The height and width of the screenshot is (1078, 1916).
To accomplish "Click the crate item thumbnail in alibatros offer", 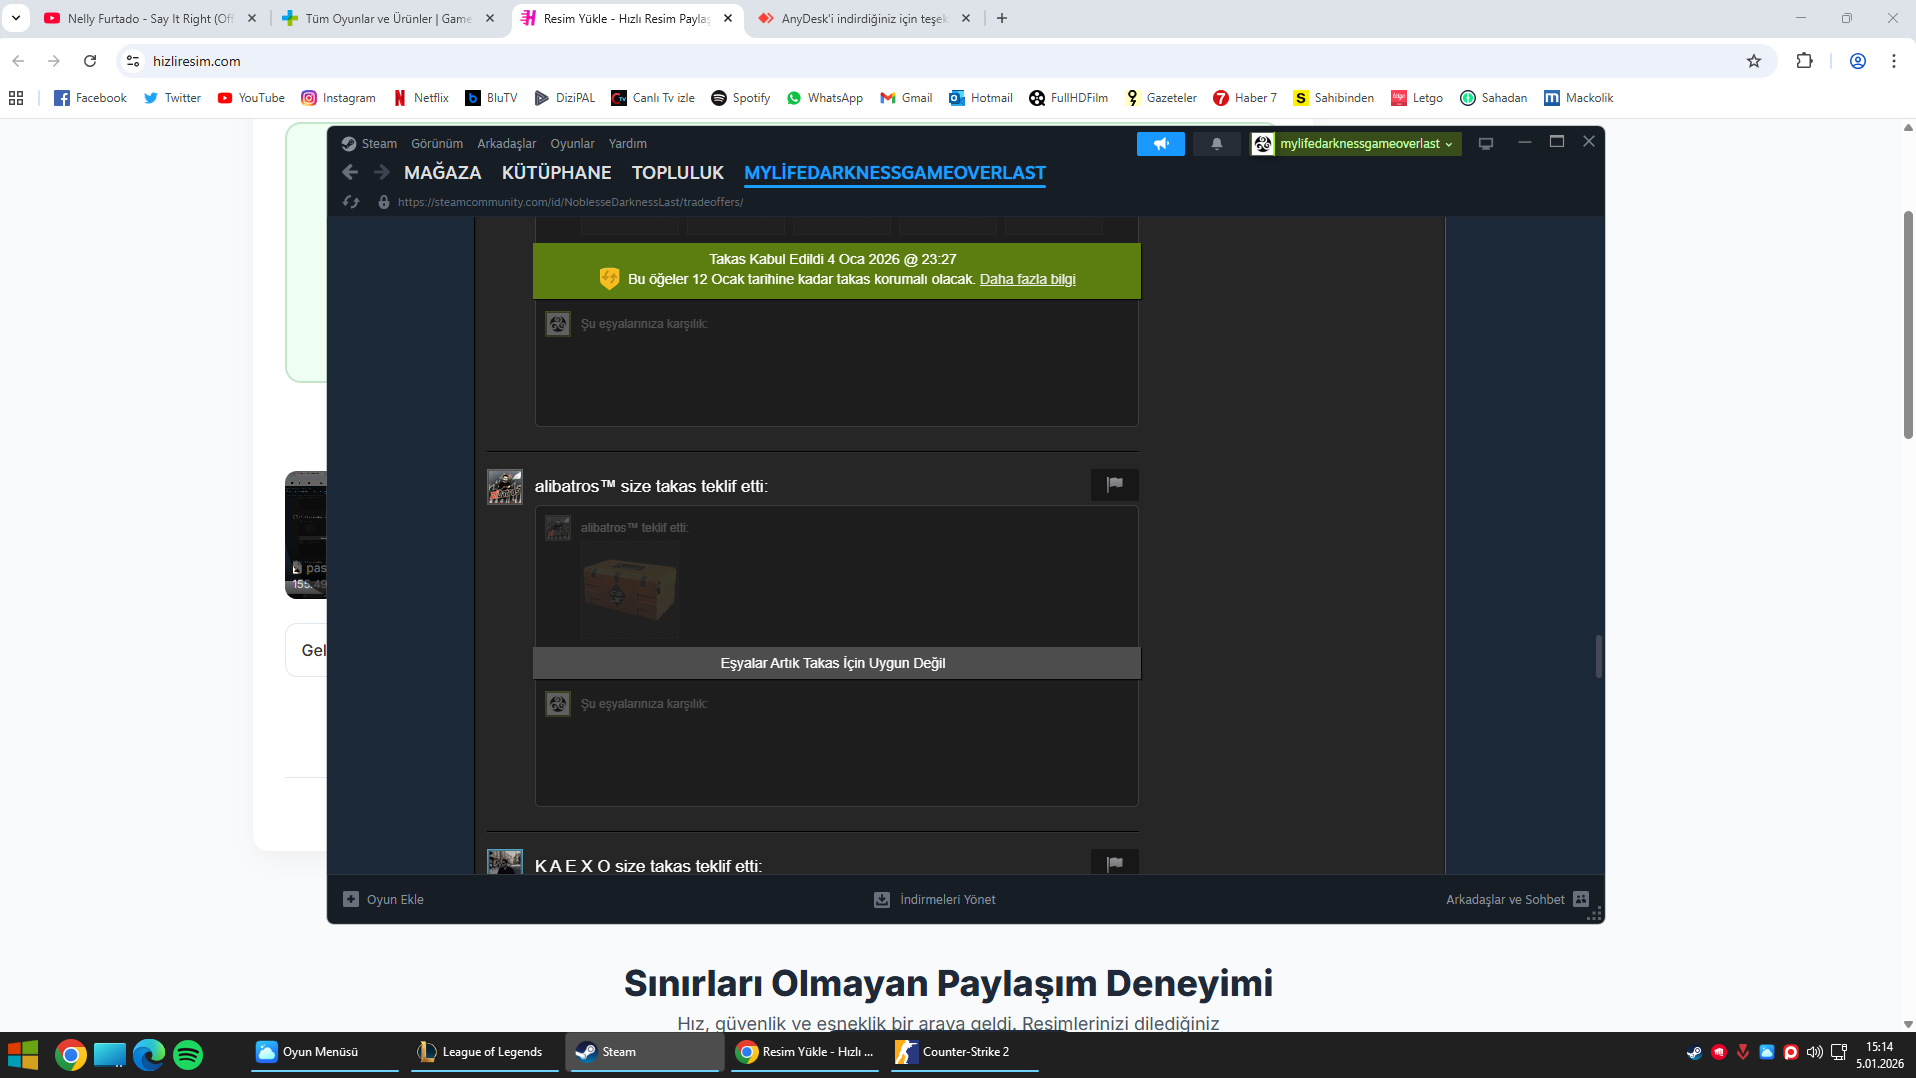I will click(x=629, y=590).
